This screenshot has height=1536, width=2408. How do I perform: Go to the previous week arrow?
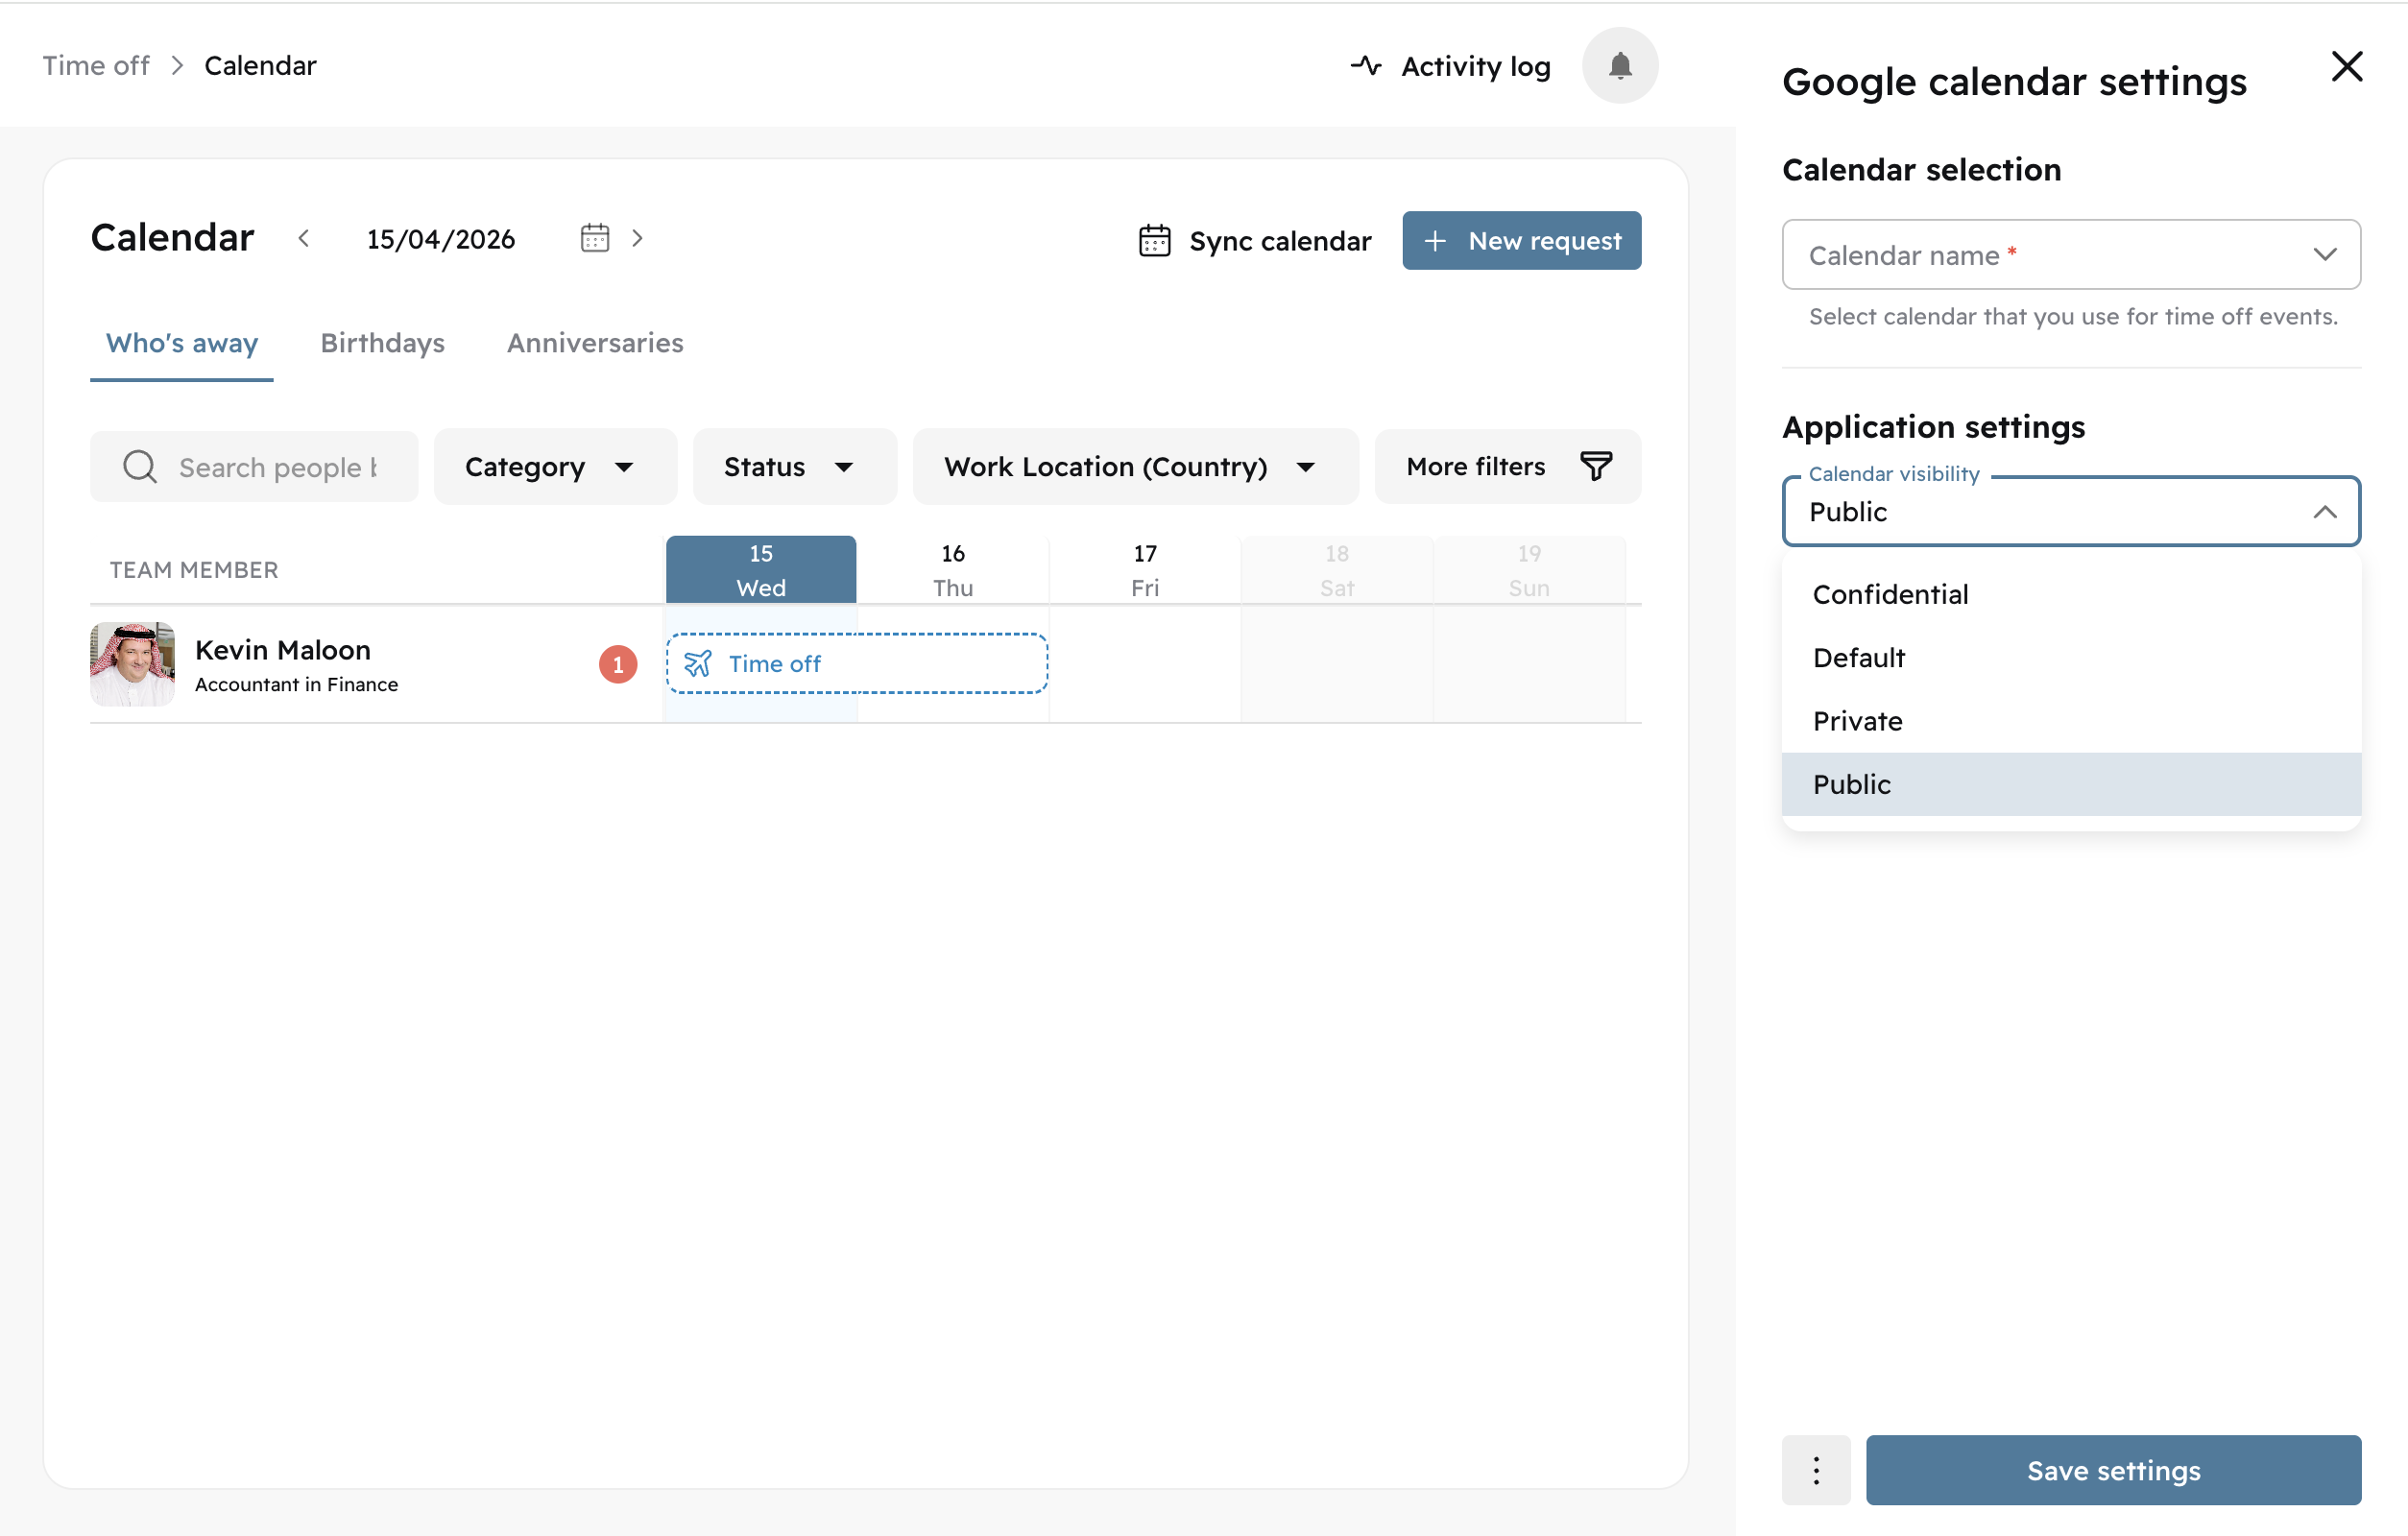304,238
